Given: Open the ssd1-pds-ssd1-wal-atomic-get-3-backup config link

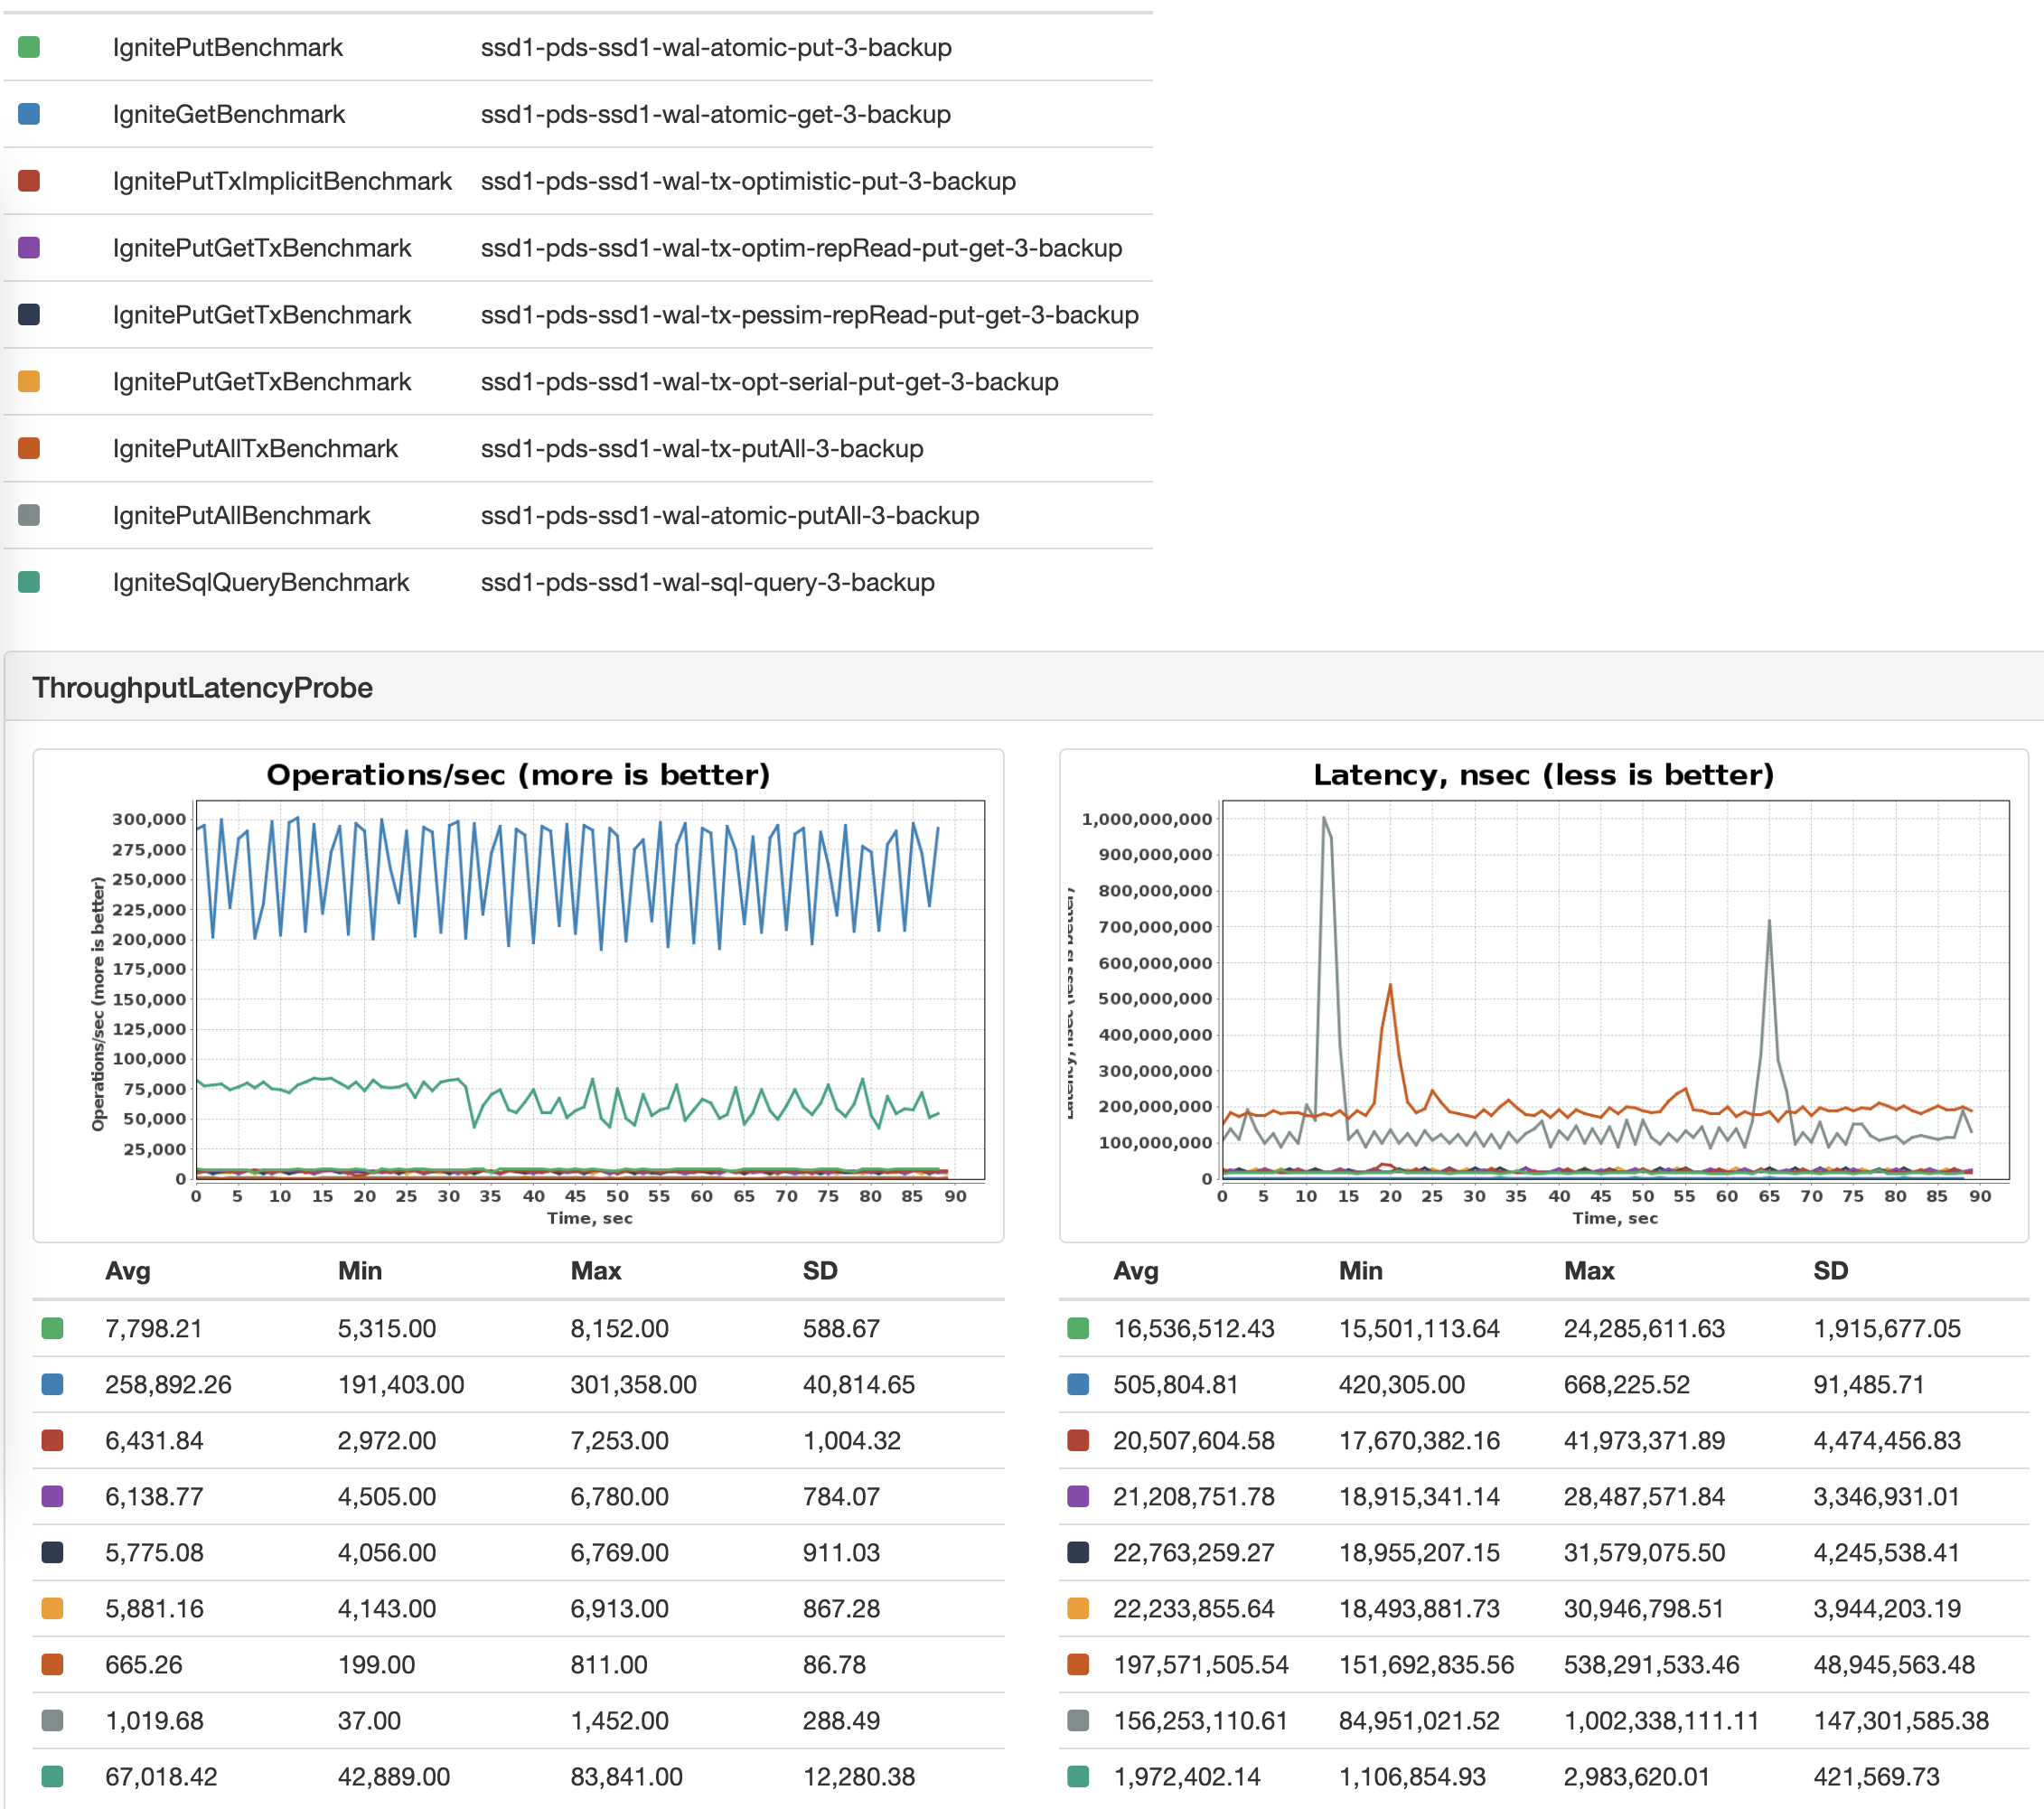Looking at the screenshot, I should click(x=715, y=114).
